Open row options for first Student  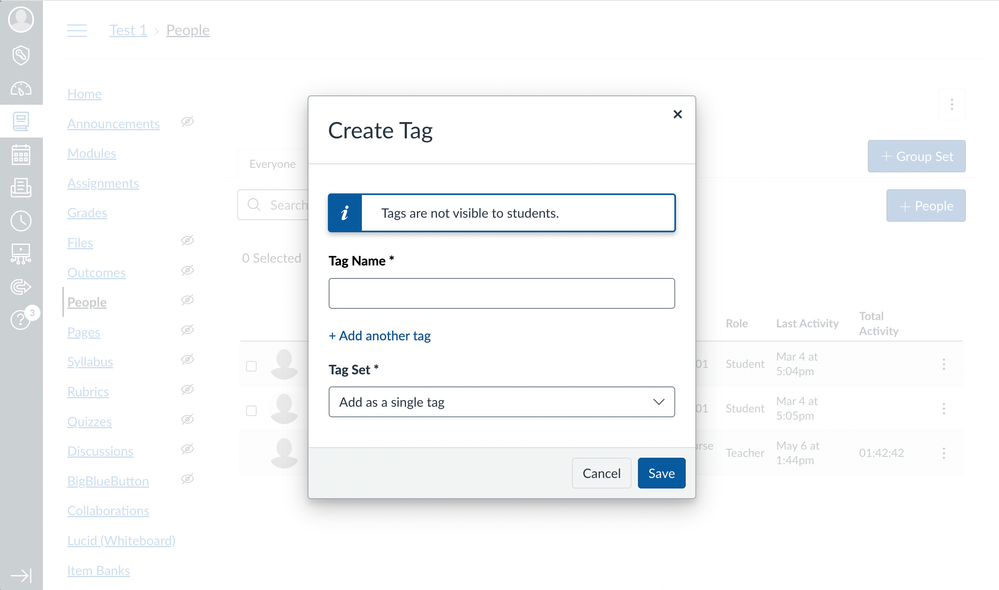[x=944, y=364]
